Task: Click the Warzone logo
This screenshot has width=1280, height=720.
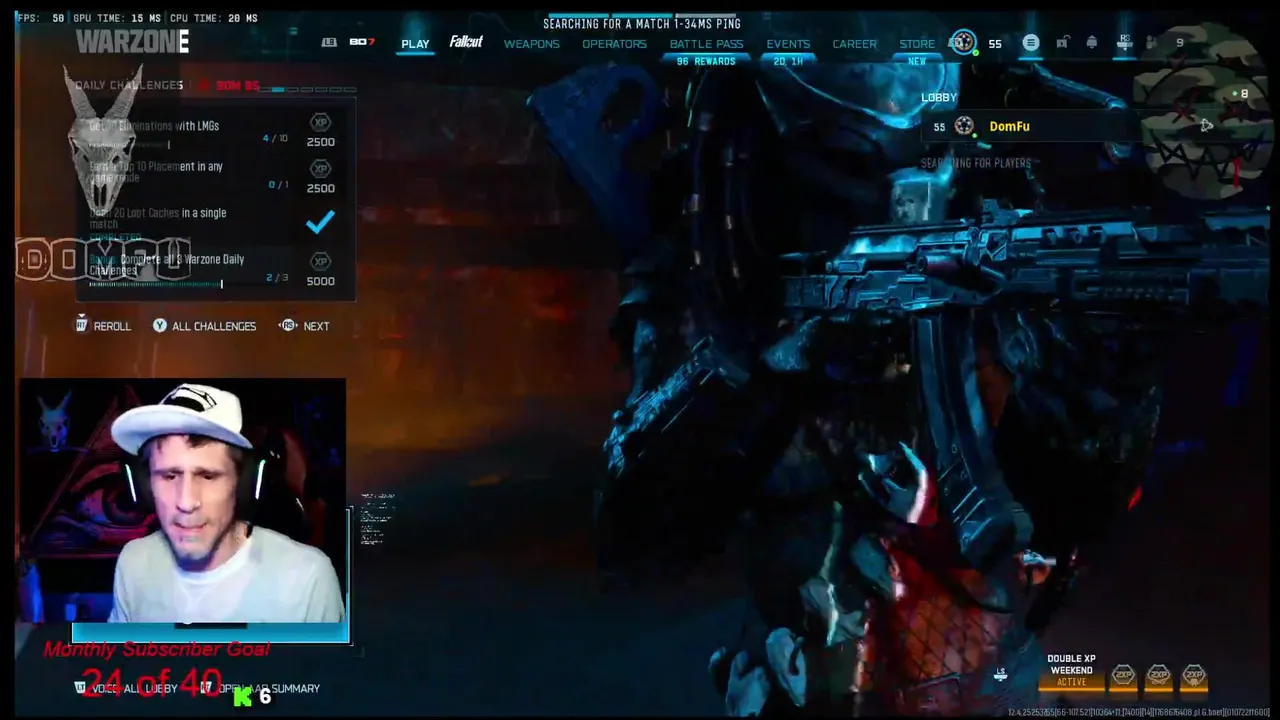Action: click(x=132, y=41)
